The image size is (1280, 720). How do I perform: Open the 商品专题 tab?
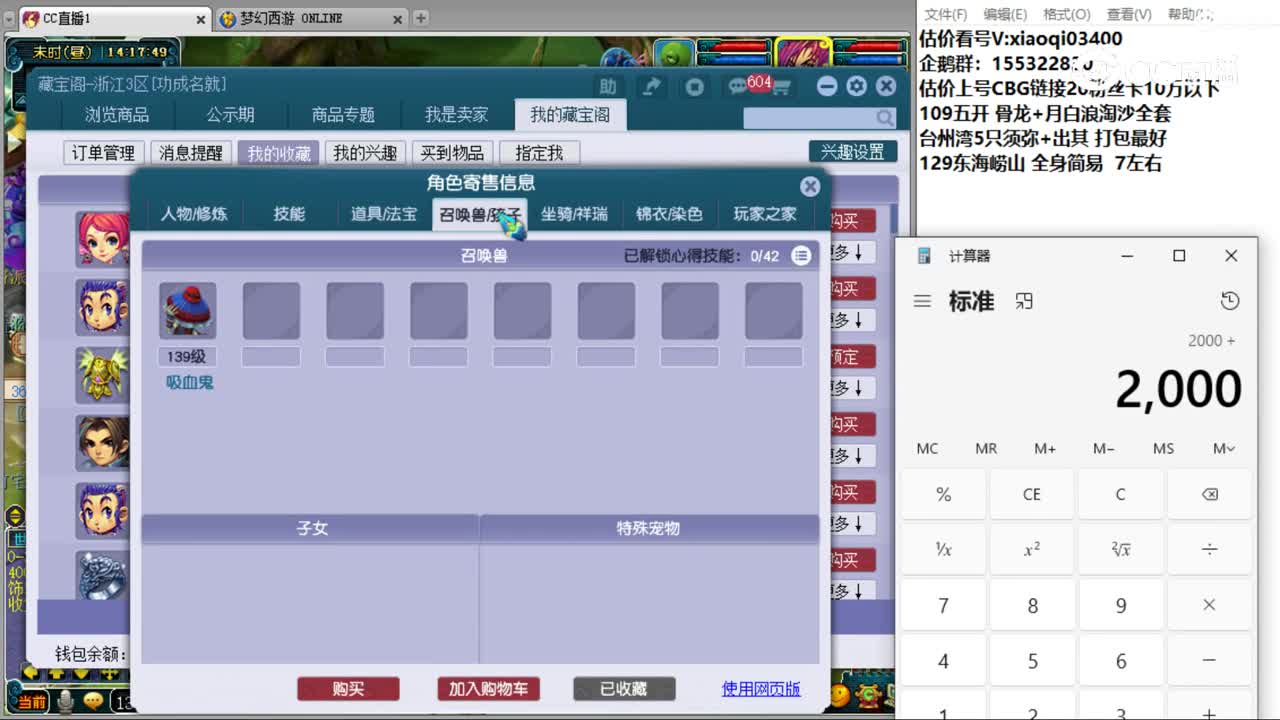[x=343, y=115]
